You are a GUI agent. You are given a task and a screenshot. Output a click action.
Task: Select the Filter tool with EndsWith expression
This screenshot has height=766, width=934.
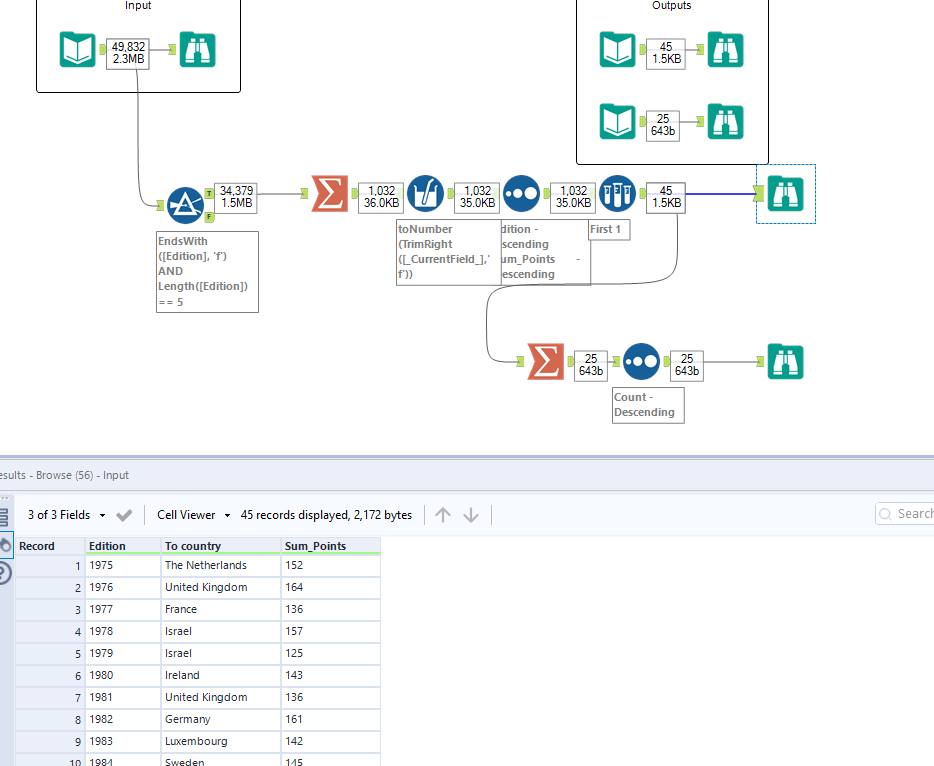click(x=185, y=205)
